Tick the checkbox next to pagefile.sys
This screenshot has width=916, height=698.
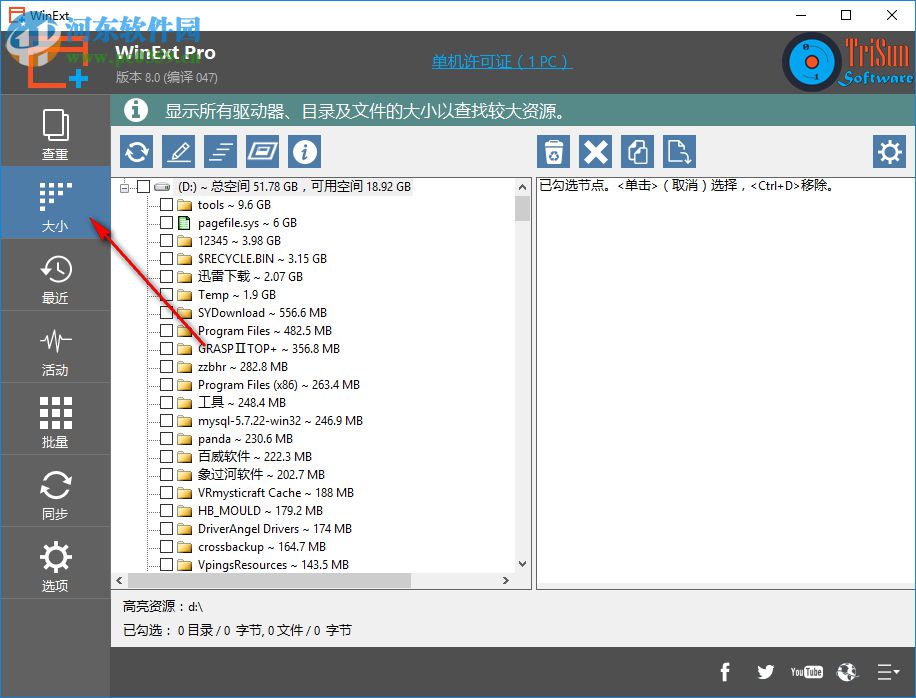pos(166,222)
